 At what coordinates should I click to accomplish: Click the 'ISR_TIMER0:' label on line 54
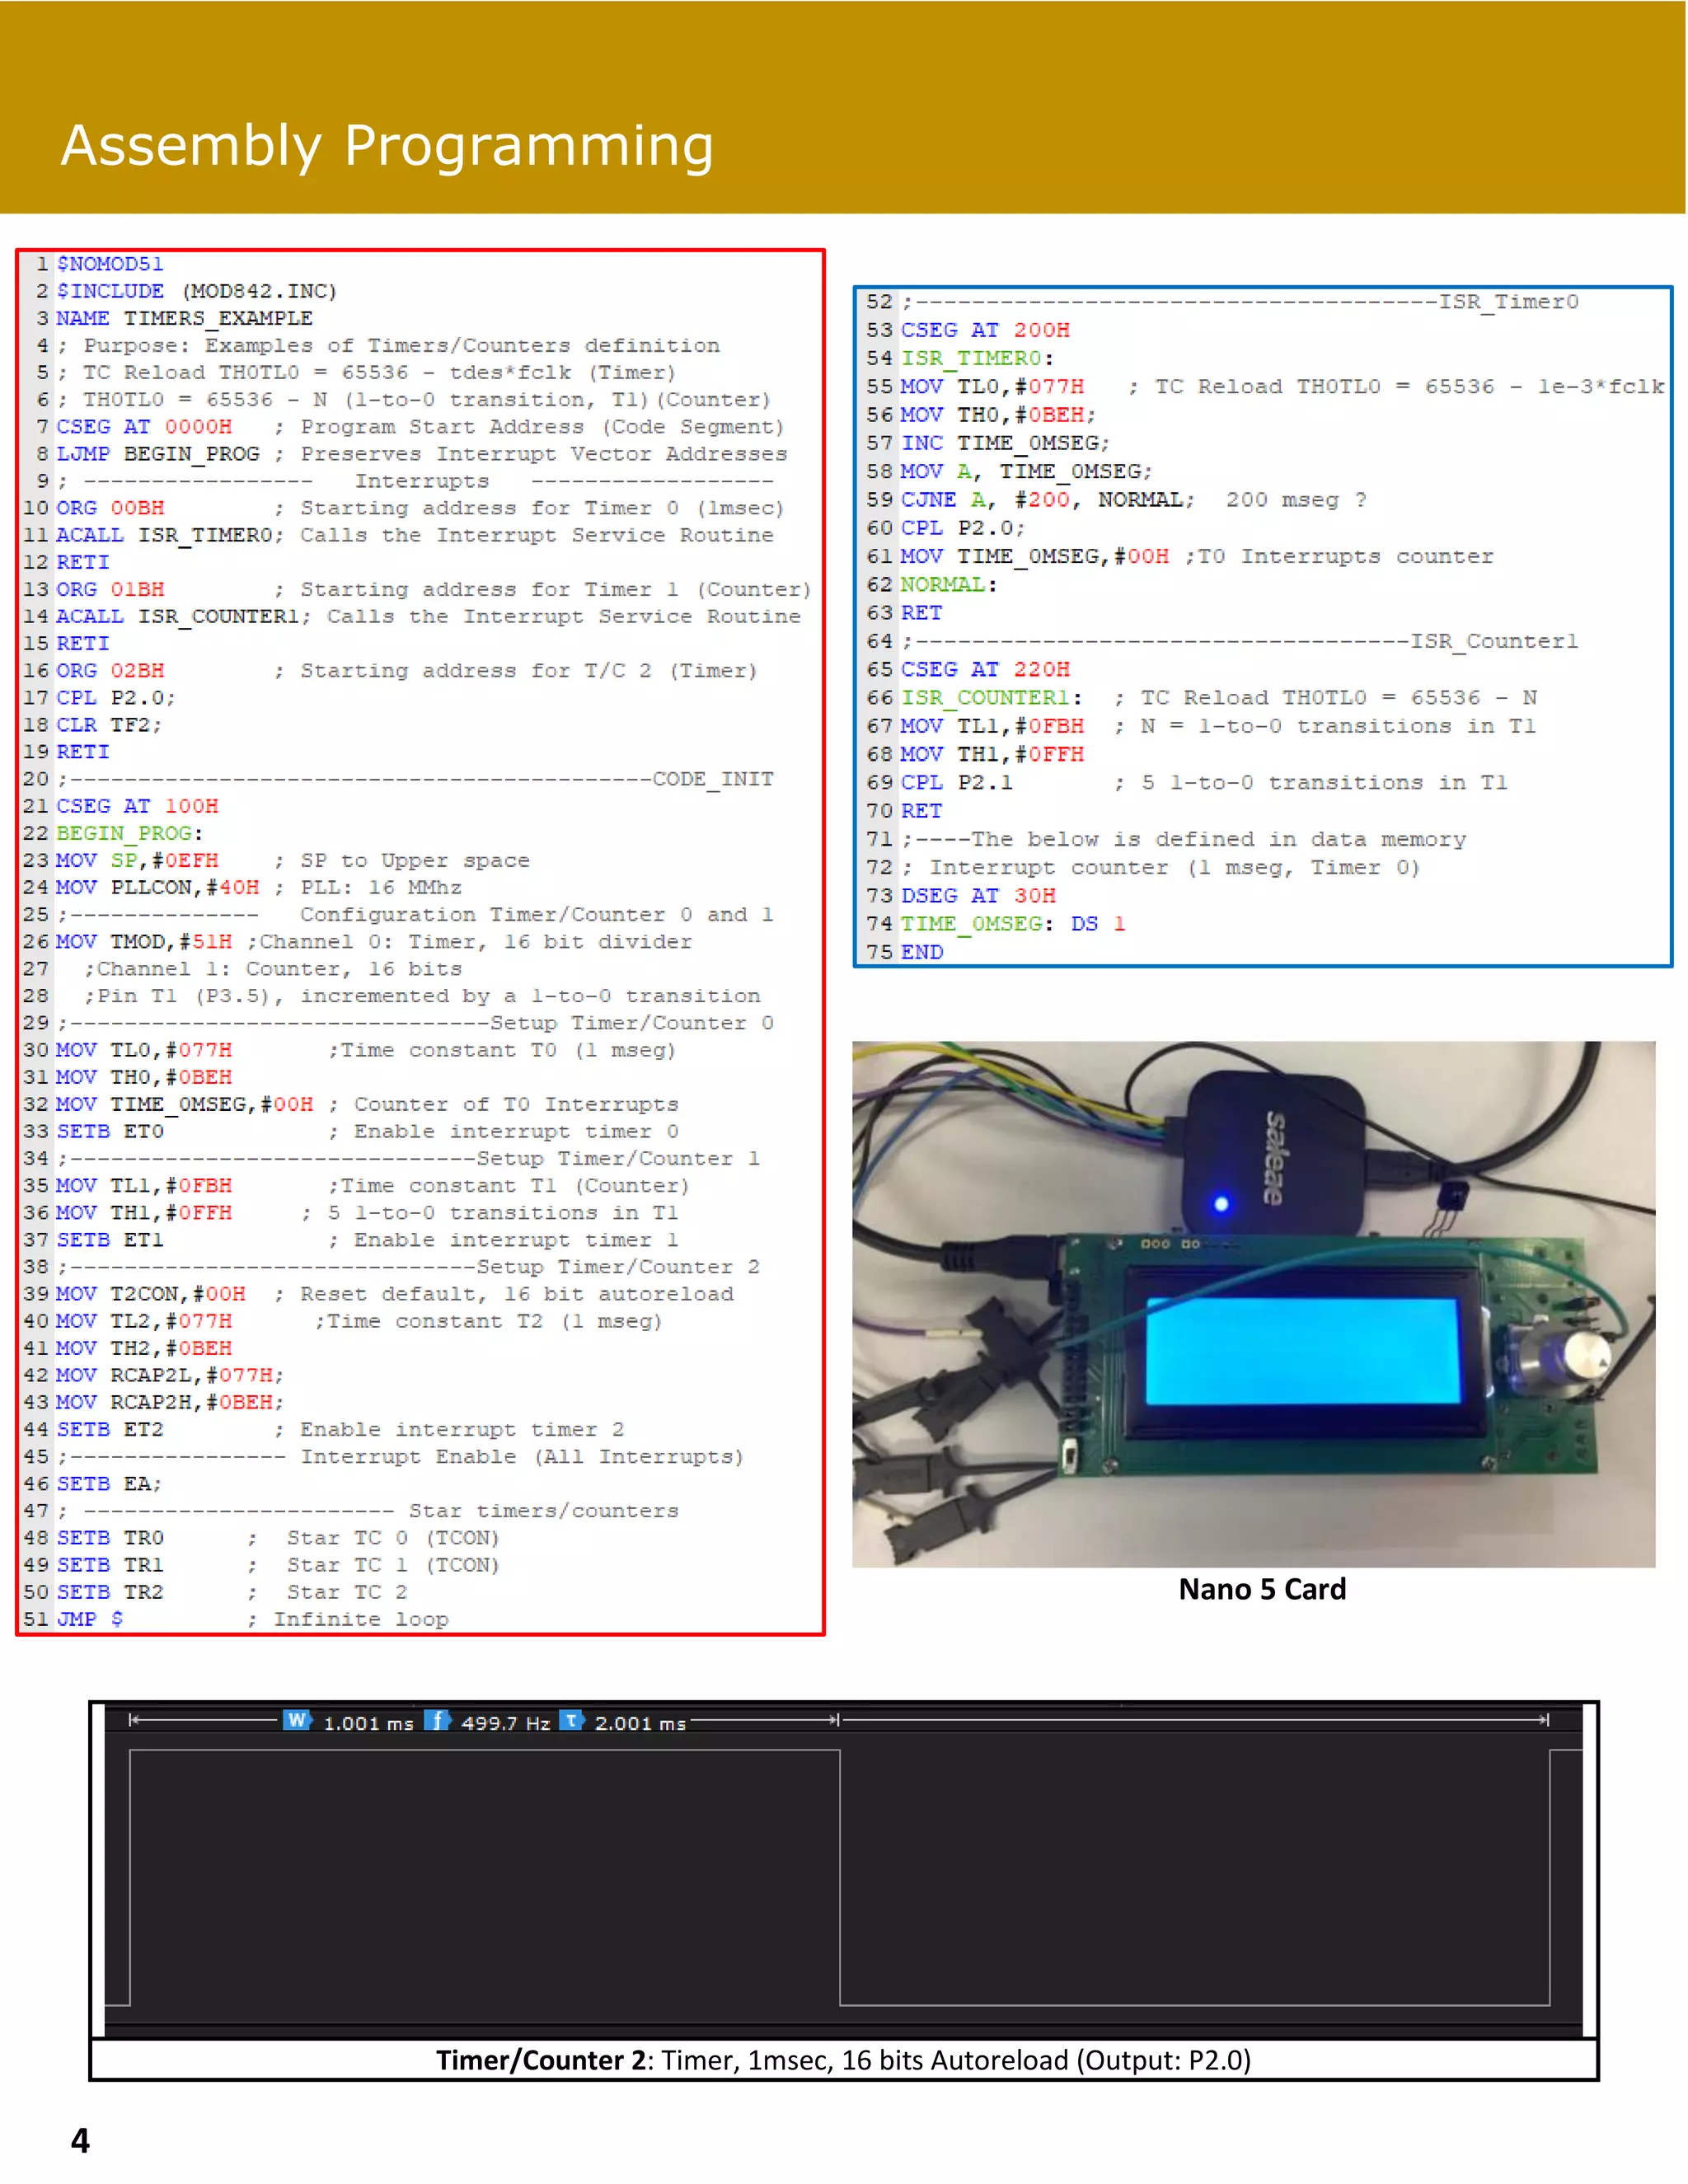(x=977, y=358)
